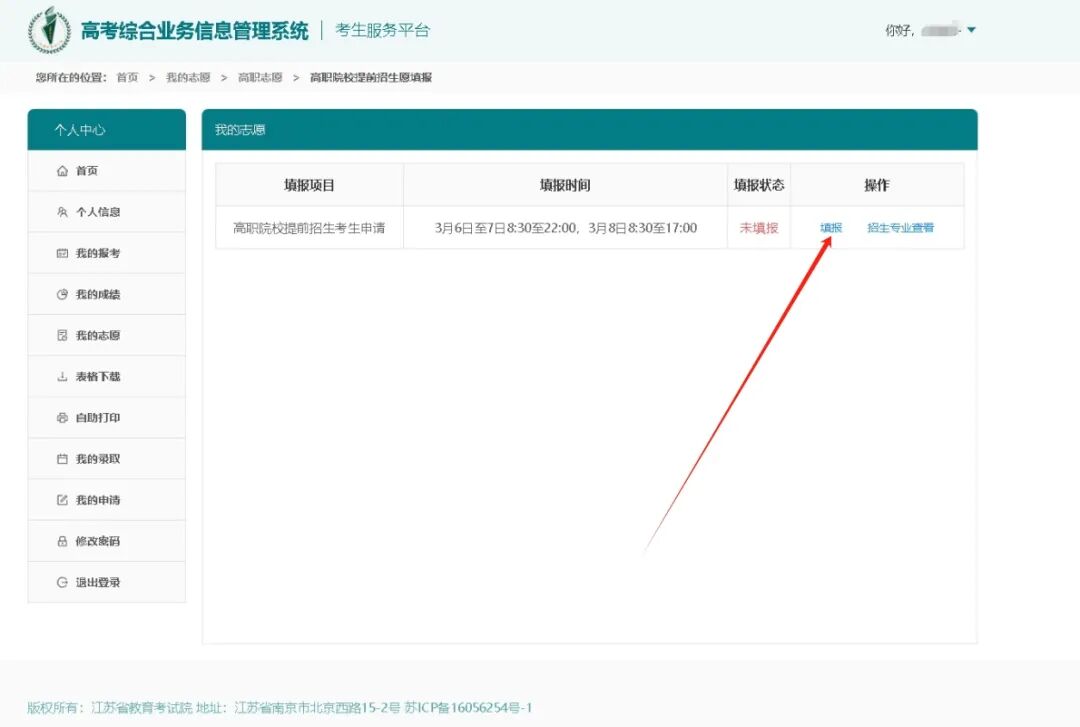Screen dimensions: 1080x727
Task: Click the person icon beside 个人信息
Action: click(x=62, y=212)
